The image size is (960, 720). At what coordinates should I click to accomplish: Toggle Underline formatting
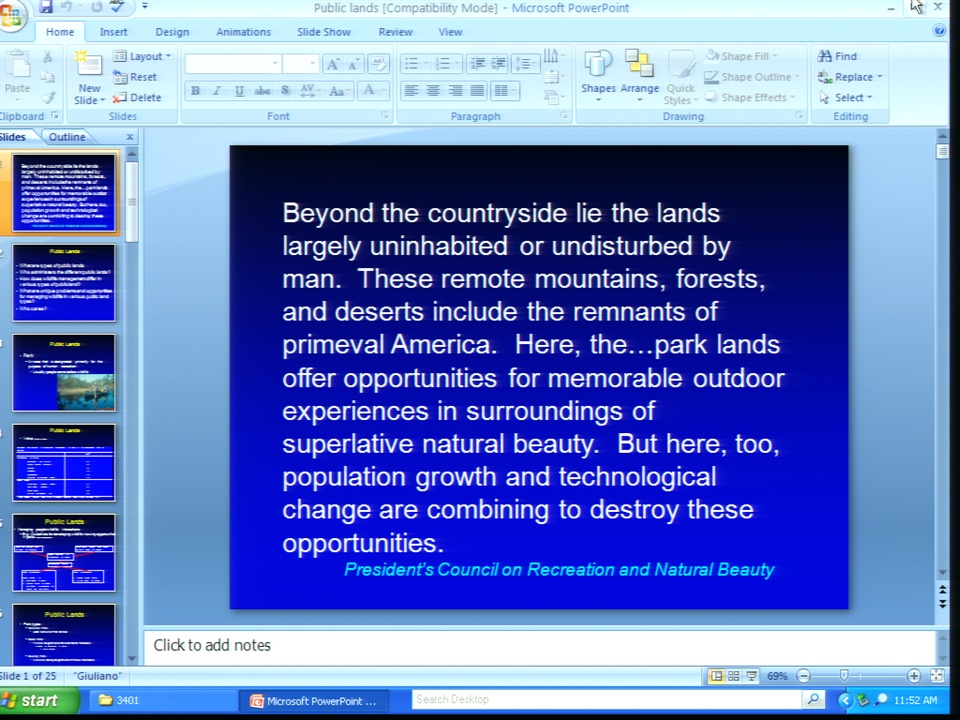(x=239, y=91)
